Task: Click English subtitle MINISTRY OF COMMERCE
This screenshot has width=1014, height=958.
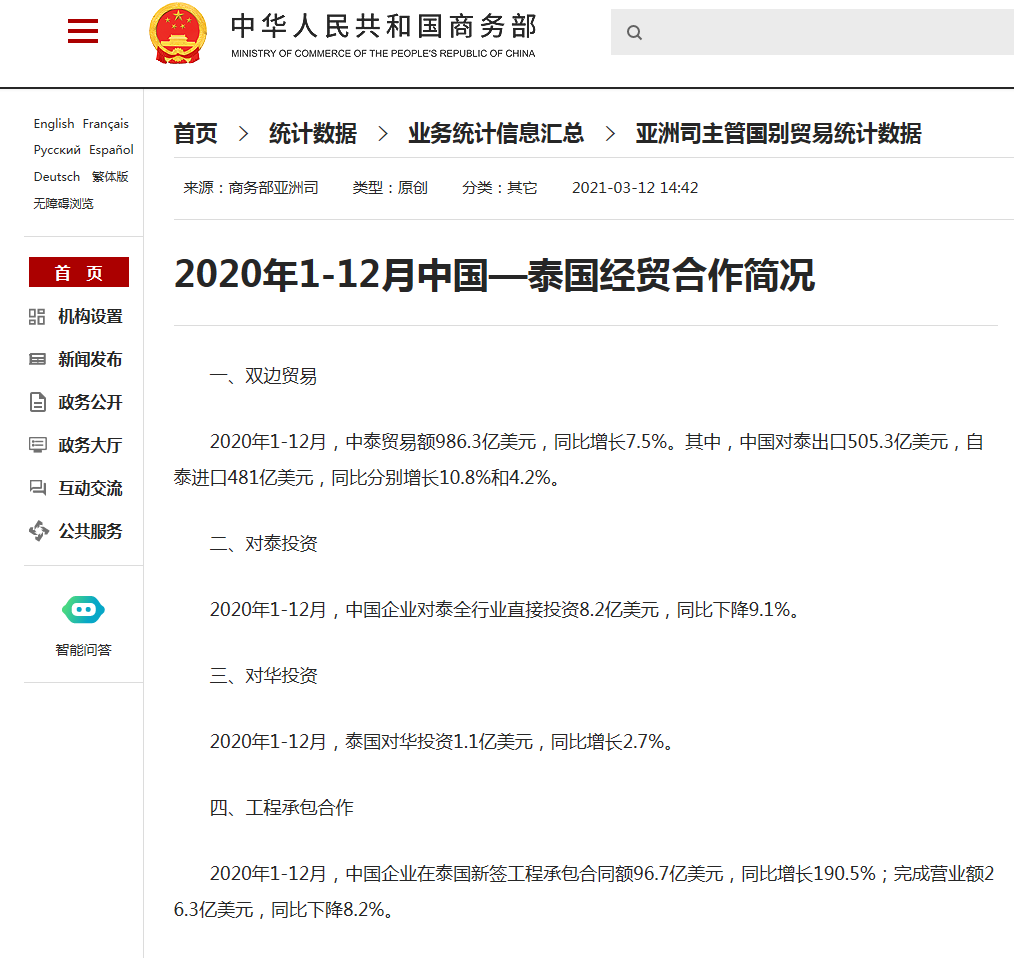Action: pos(383,54)
